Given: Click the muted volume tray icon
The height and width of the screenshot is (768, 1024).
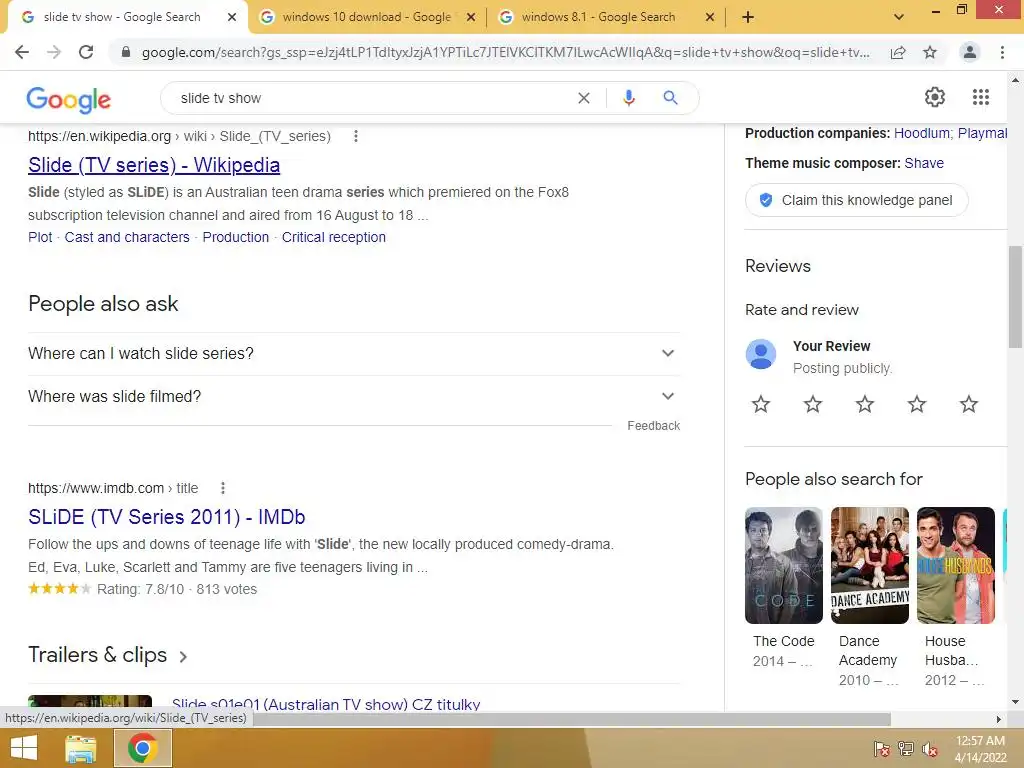Looking at the screenshot, I should click(x=930, y=749).
